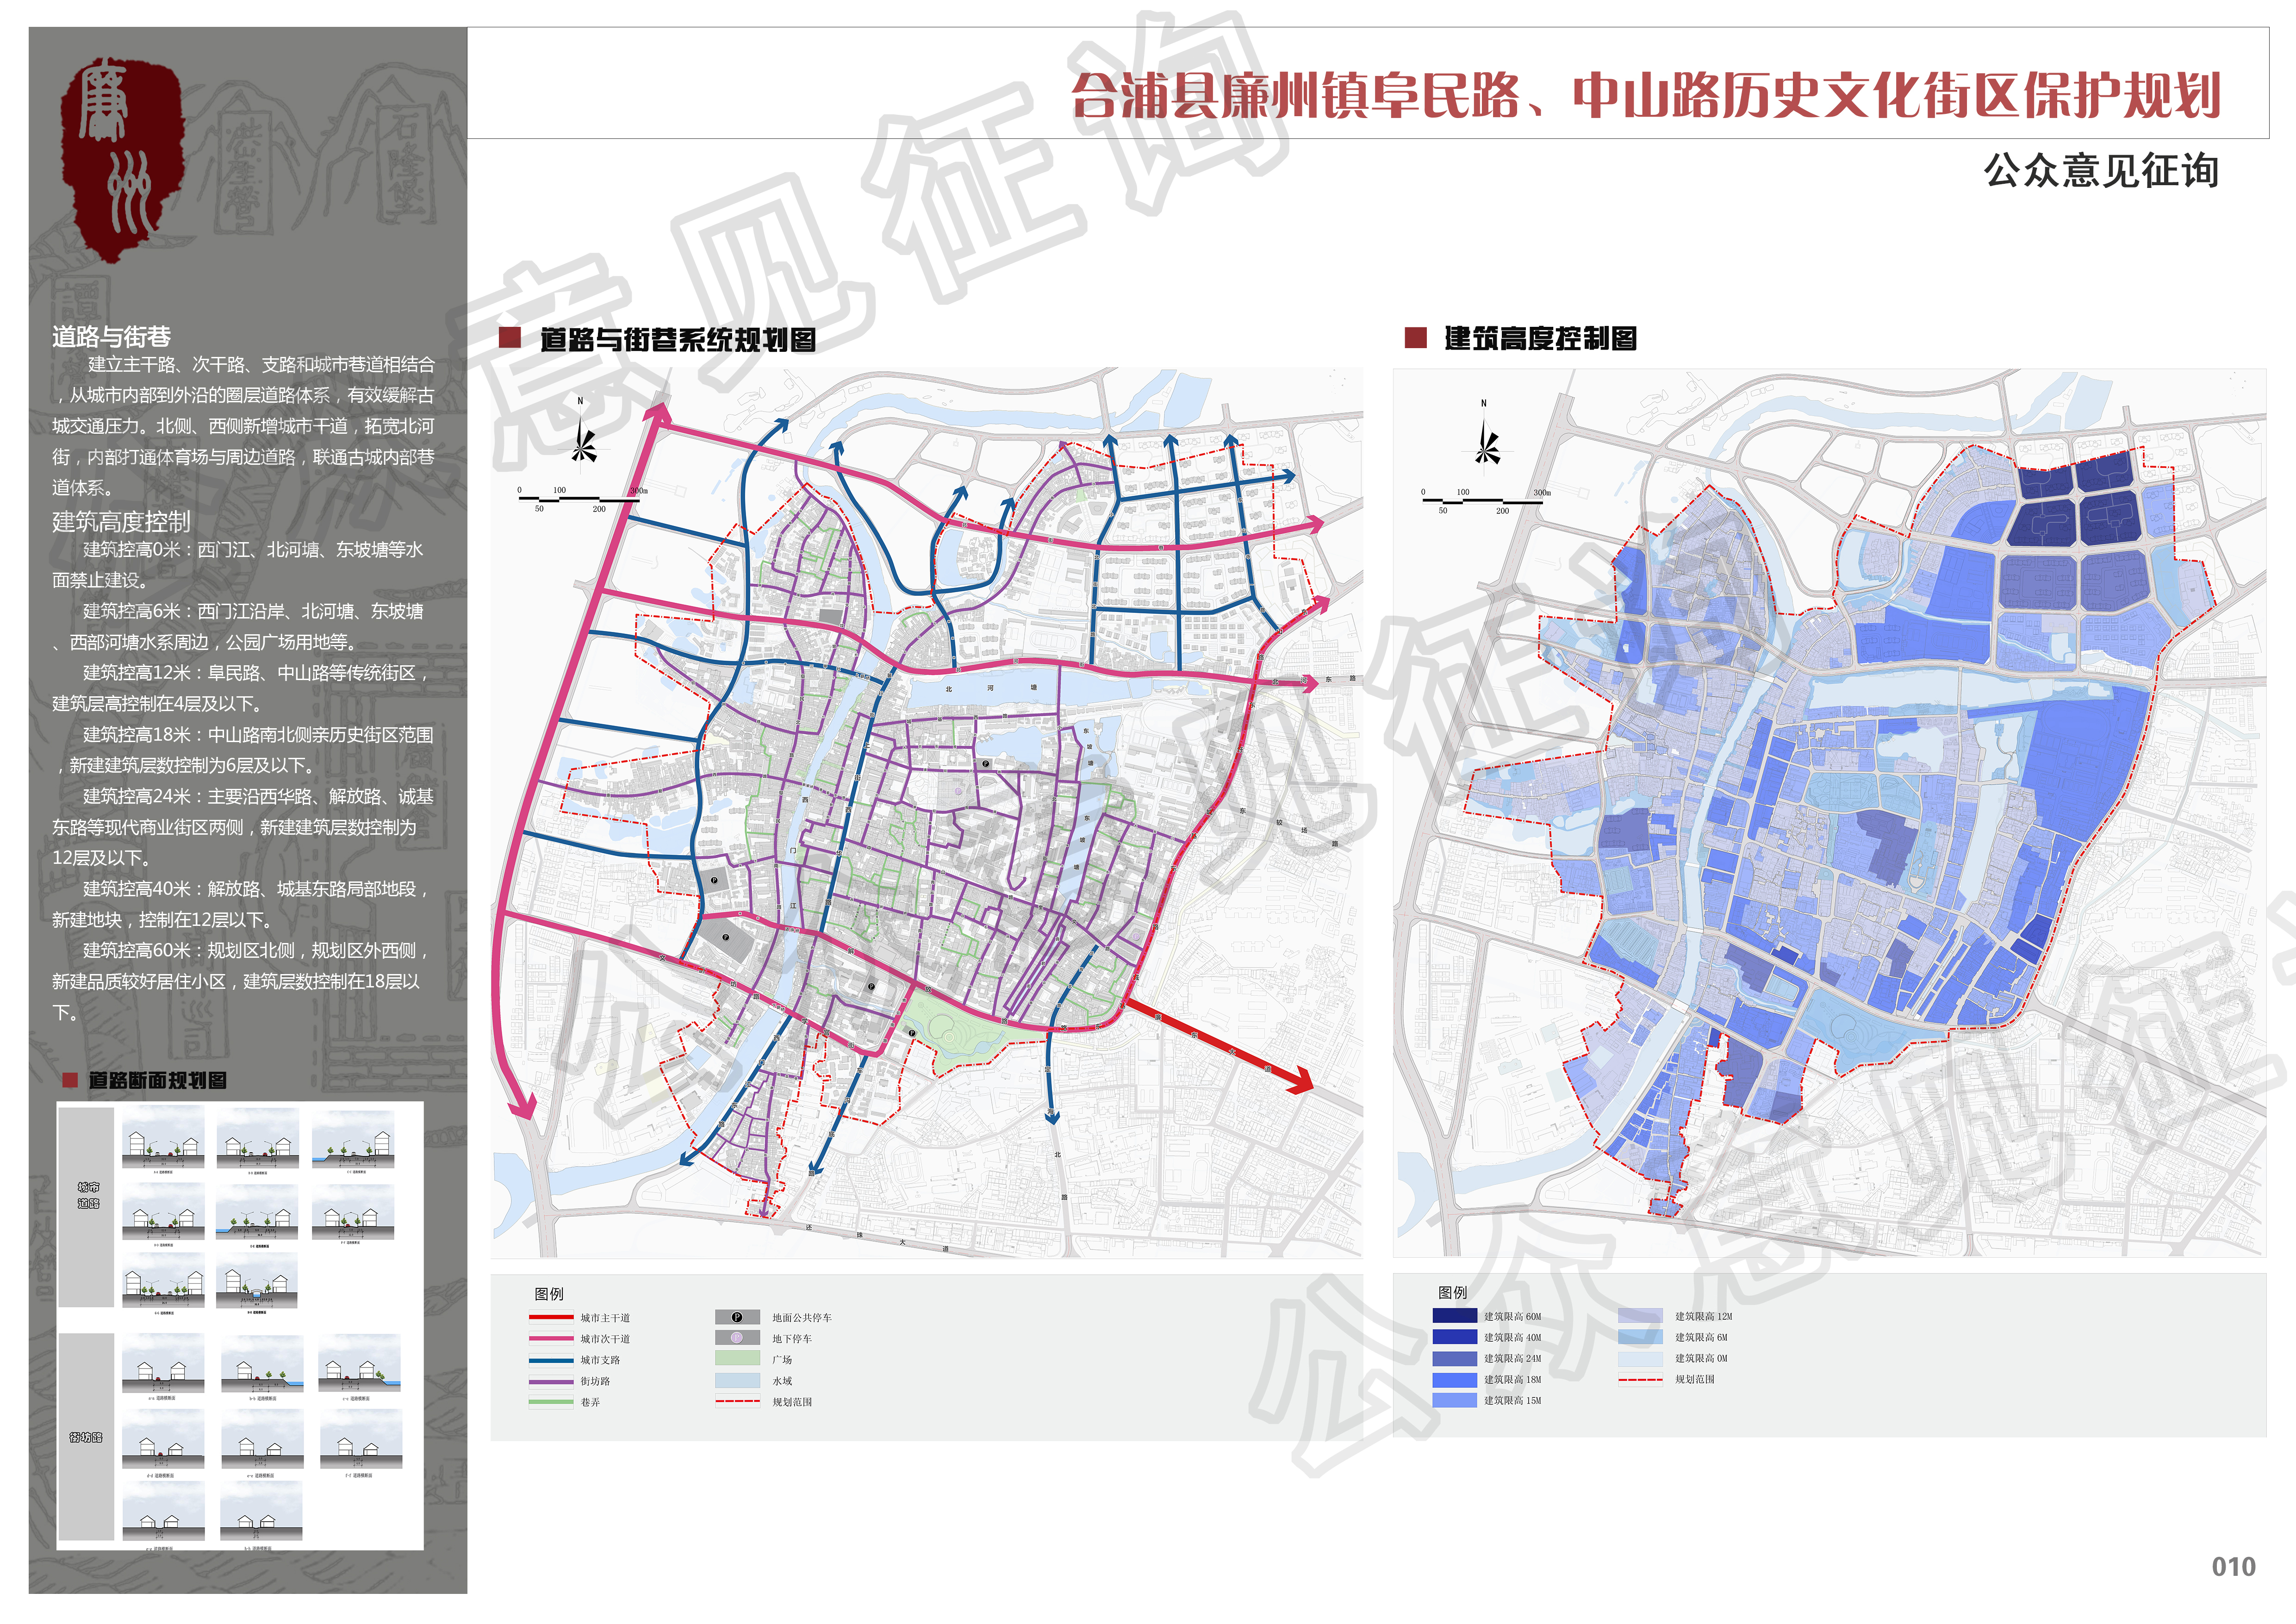
Task: Select the 街坊路 purple line swatch
Action: click(x=551, y=1381)
